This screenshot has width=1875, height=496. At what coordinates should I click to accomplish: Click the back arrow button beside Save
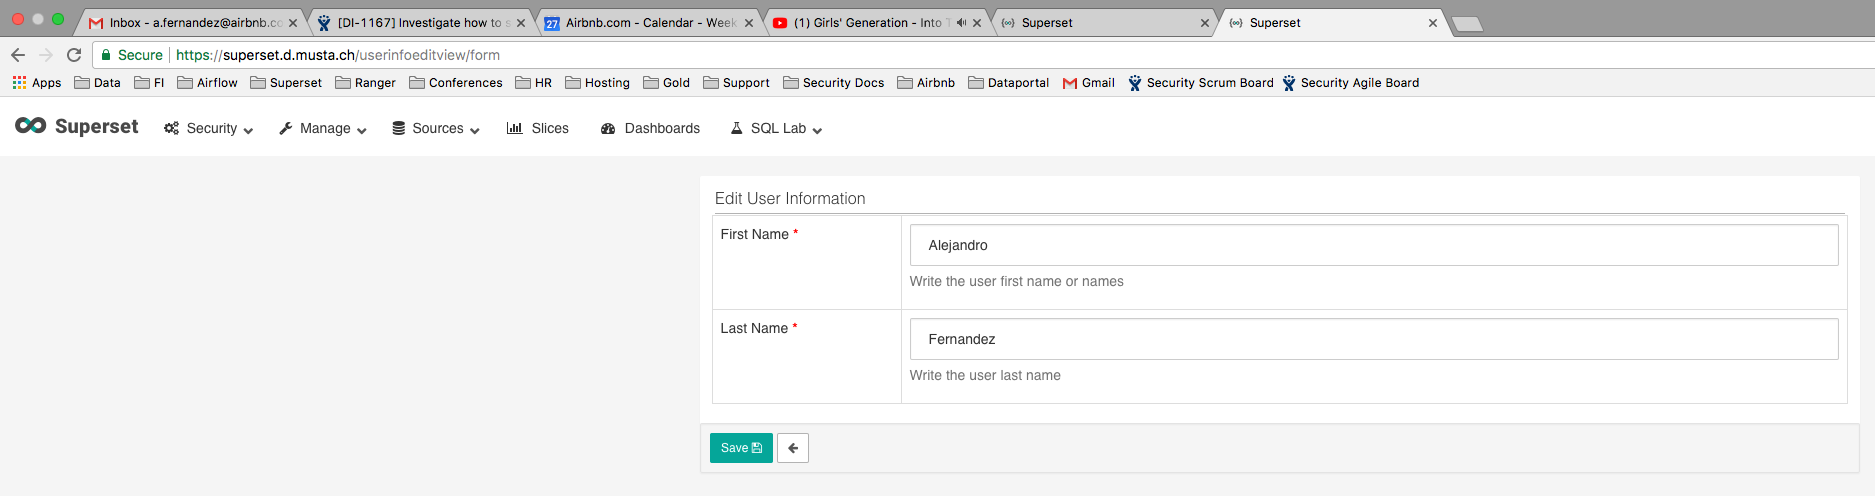click(793, 448)
